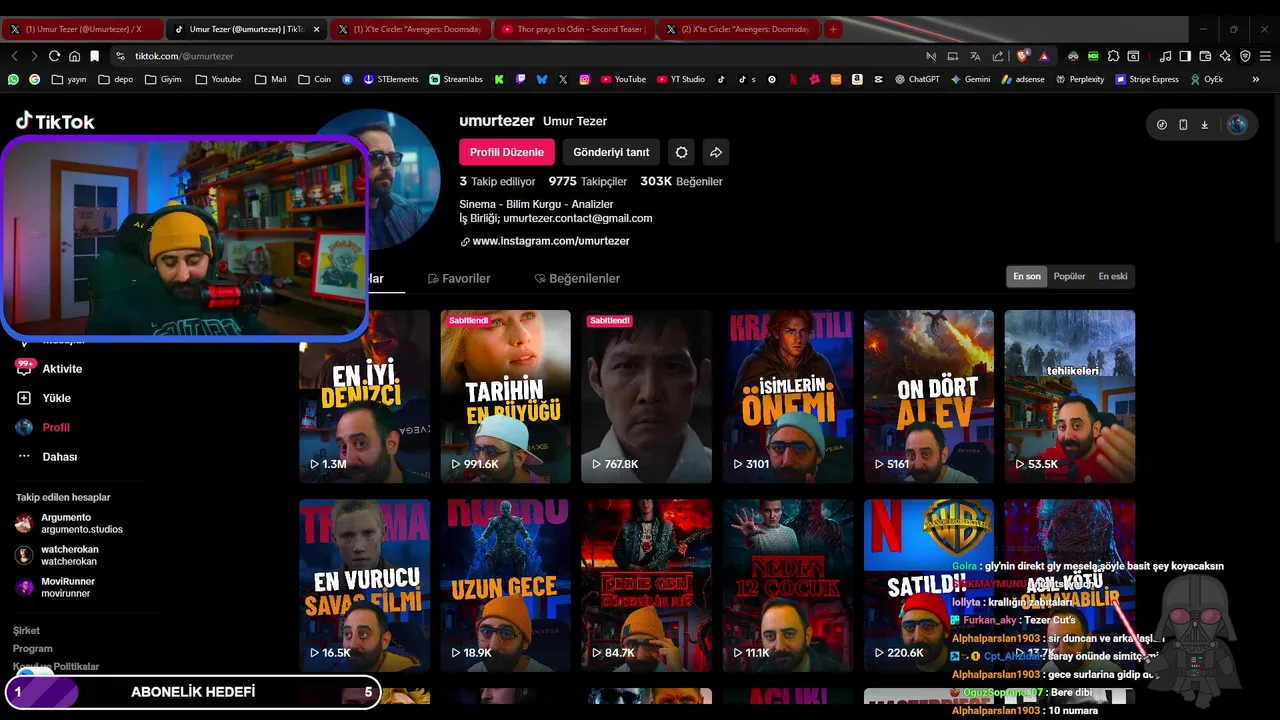
Task: Open the WhatsApp bookmark icon
Action: coord(13,79)
